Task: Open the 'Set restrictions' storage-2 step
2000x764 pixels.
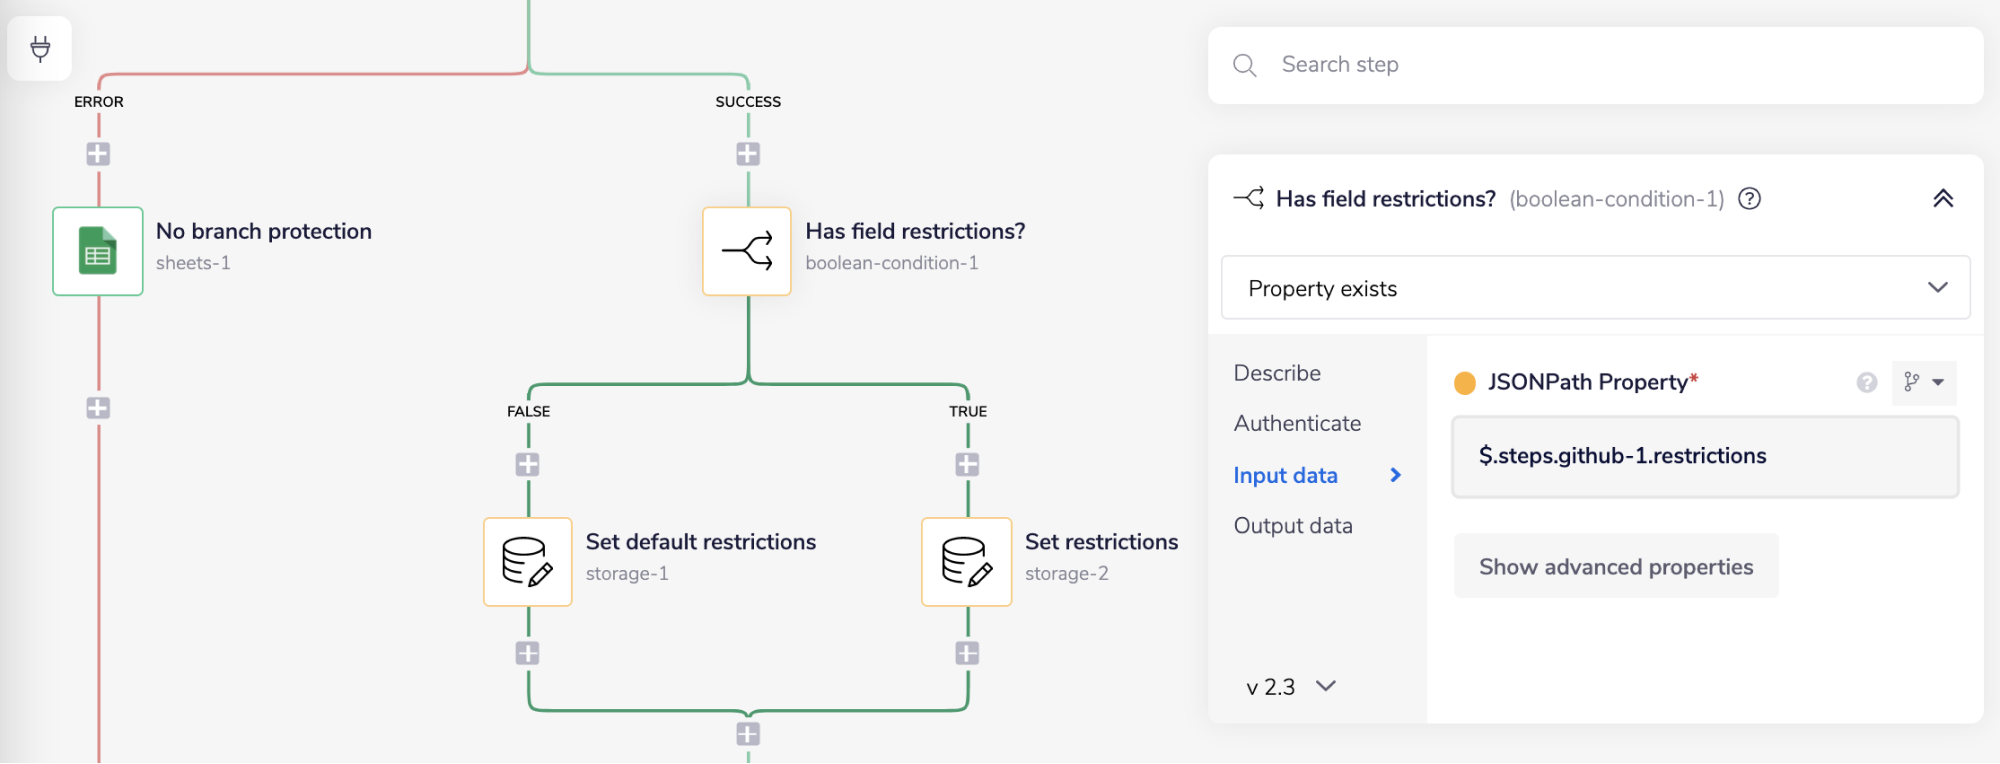Action: click(x=966, y=561)
